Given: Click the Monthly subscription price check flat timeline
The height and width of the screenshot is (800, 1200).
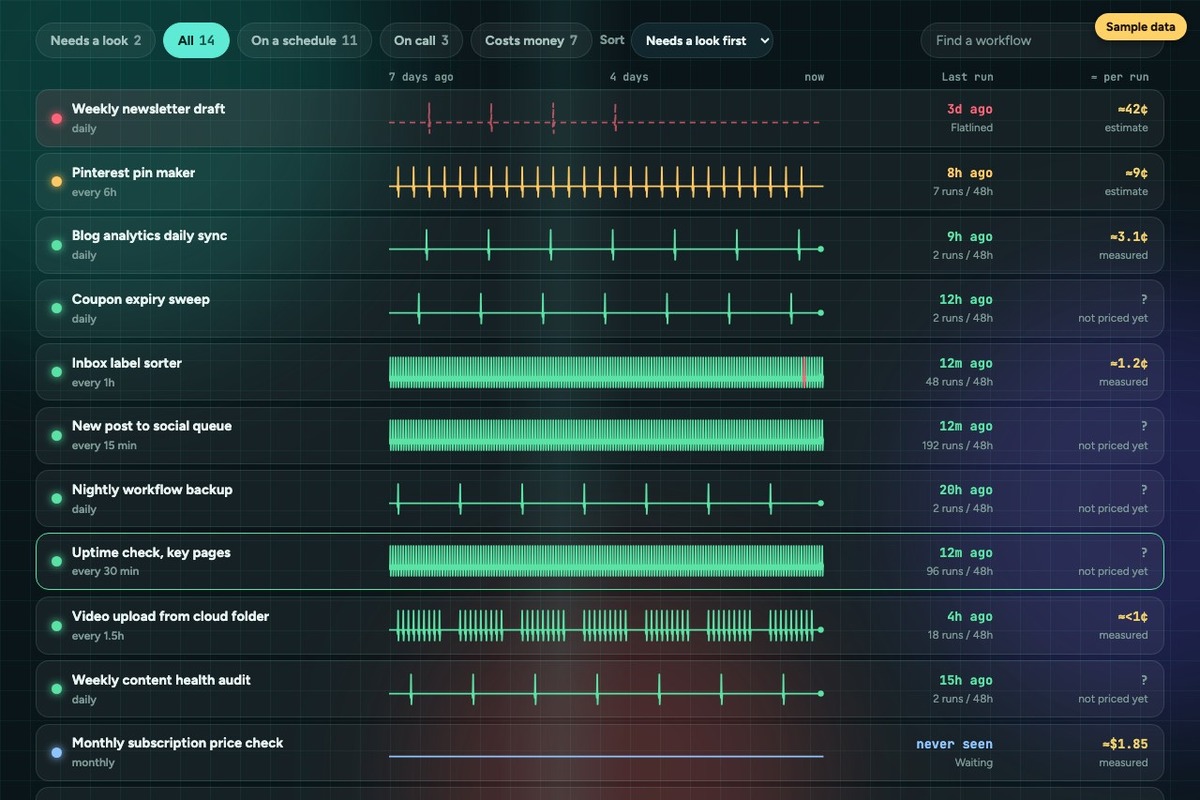Looking at the screenshot, I should click(x=606, y=756).
